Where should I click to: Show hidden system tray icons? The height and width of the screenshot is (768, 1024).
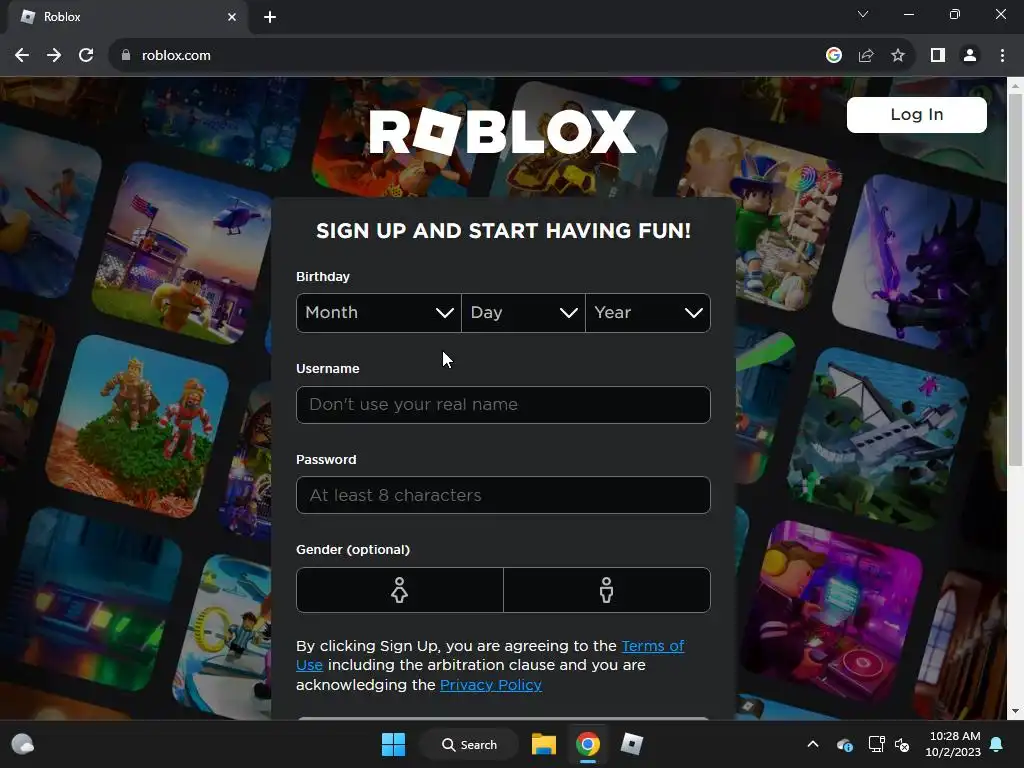813,744
